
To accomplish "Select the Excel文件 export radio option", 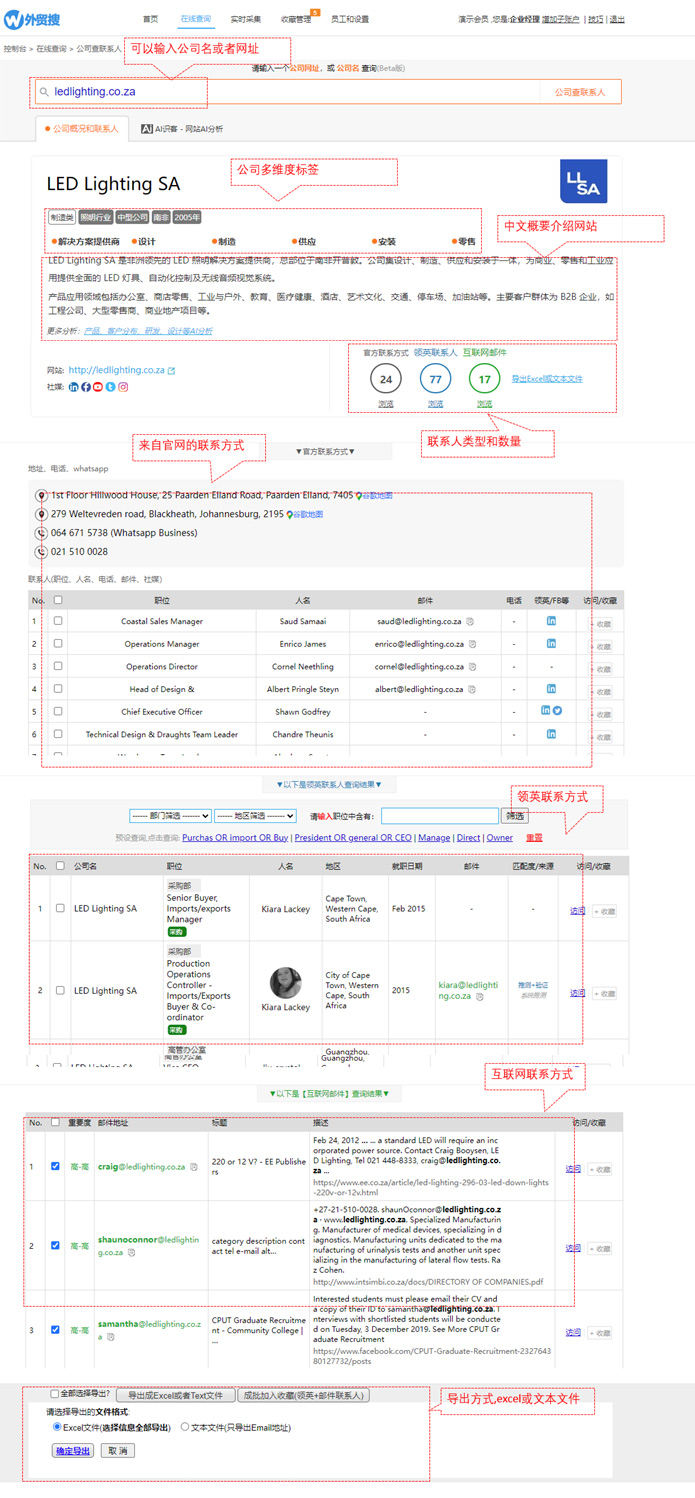I will tap(57, 1427).
